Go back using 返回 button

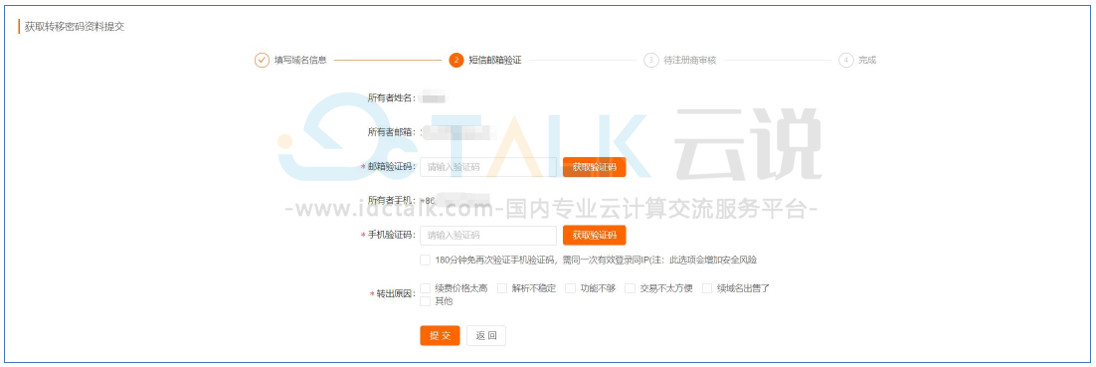click(x=486, y=336)
